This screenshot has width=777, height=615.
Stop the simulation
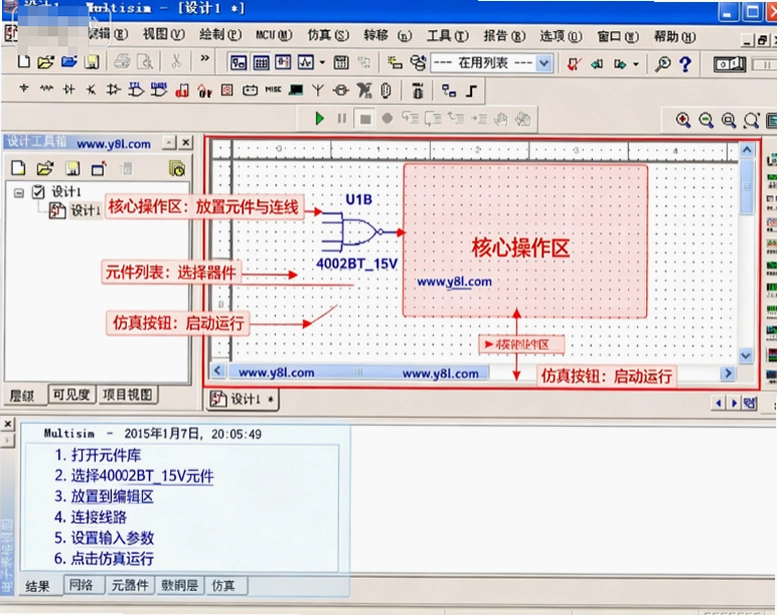point(365,119)
